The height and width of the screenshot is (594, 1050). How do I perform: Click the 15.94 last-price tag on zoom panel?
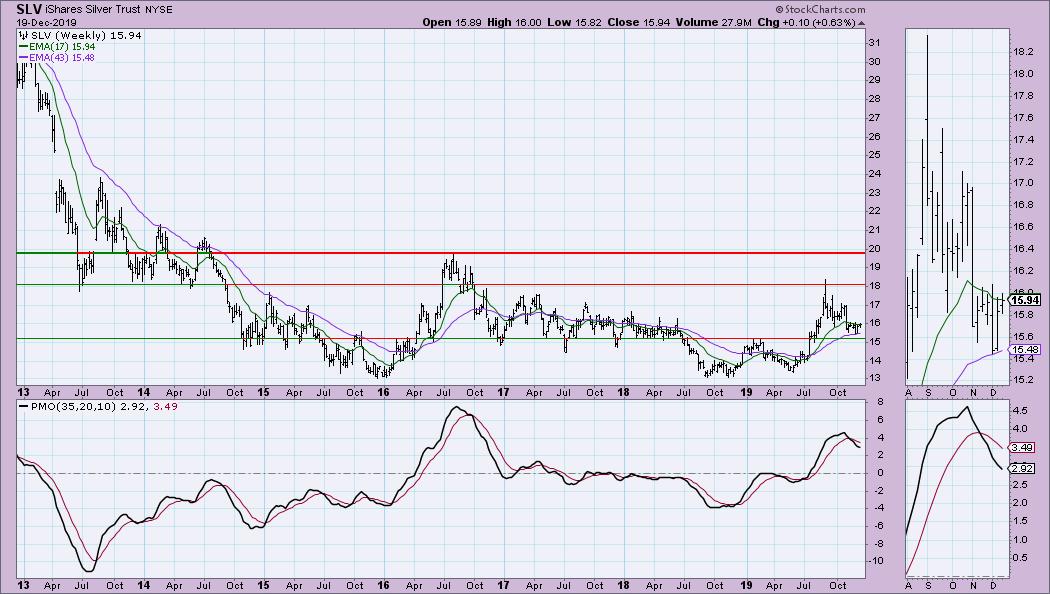click(1025, 301)
